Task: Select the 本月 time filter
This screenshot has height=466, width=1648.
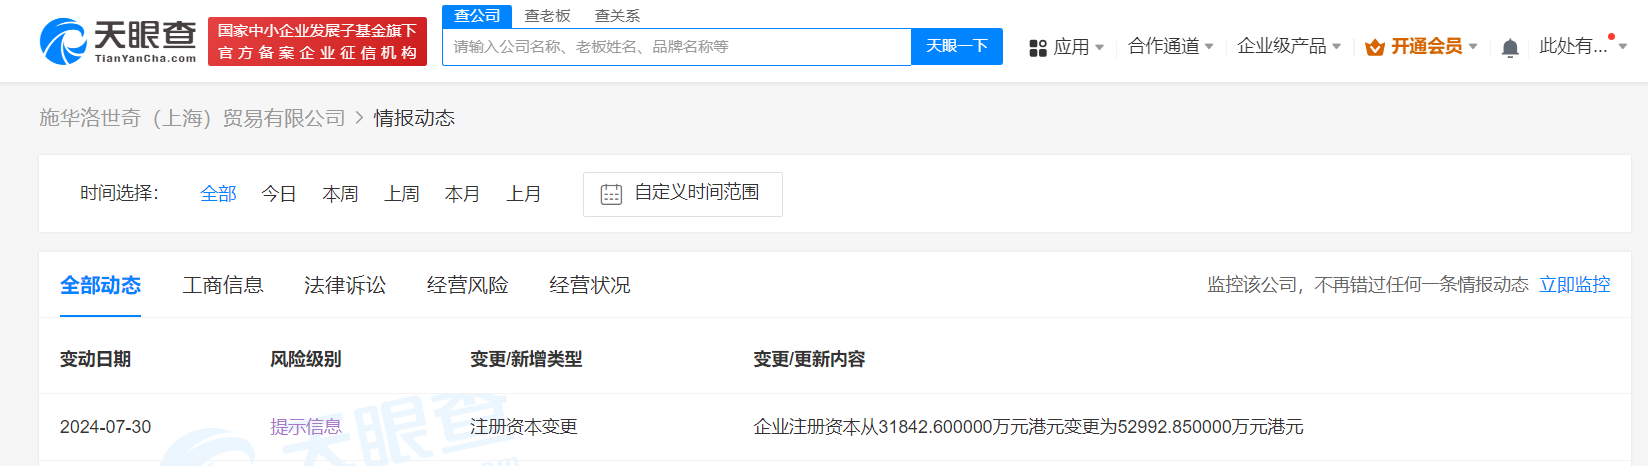Action: click(462, 194)
